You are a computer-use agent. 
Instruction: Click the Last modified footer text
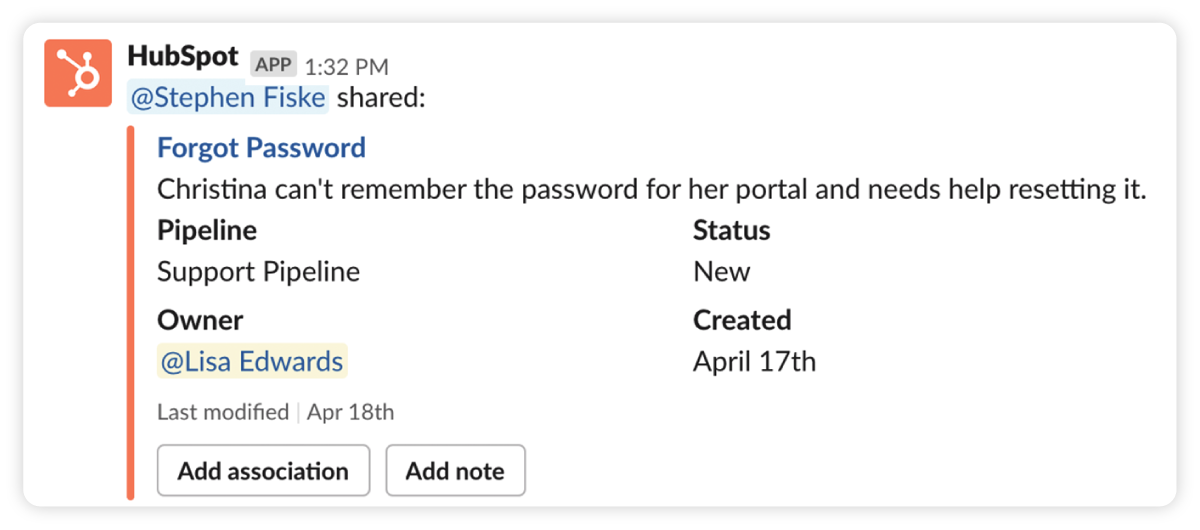tap(222, 412)
